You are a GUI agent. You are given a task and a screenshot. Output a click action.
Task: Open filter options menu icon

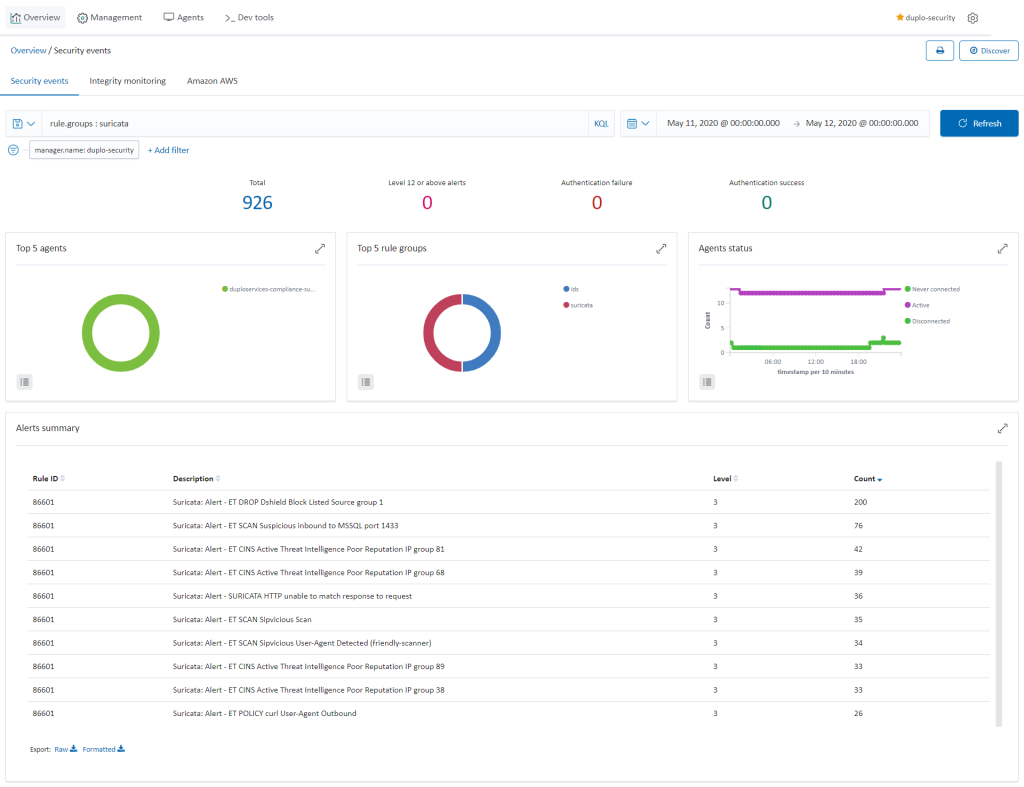tap(14, 150)
